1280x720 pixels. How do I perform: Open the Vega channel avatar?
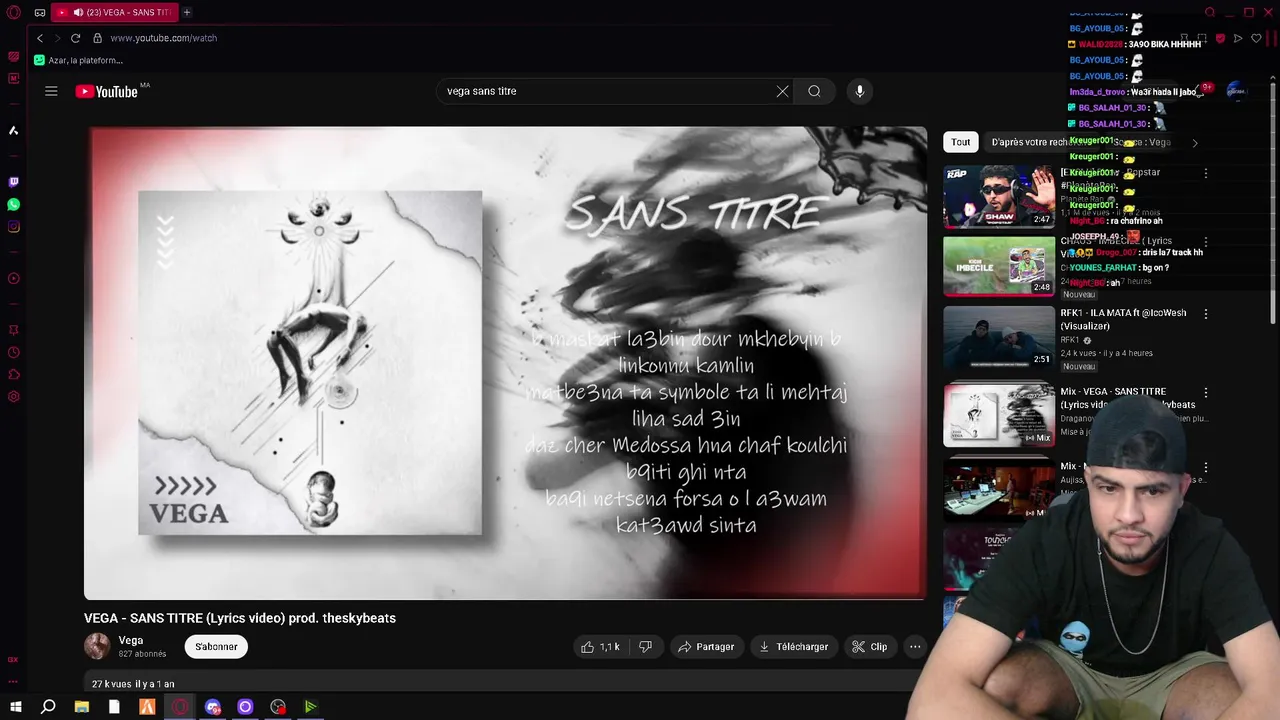[97, 646]
